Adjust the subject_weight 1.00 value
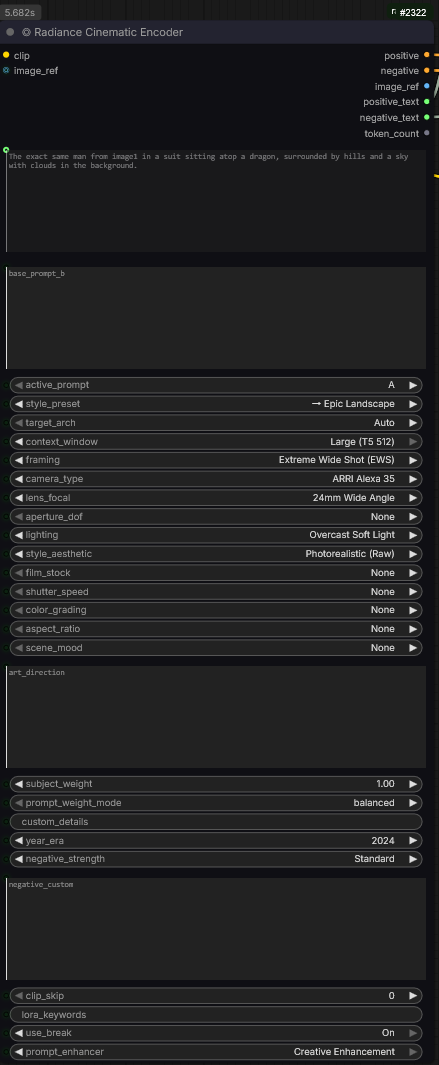The width and height of the screenshot is (439, 1065). (x=216, y=784)
